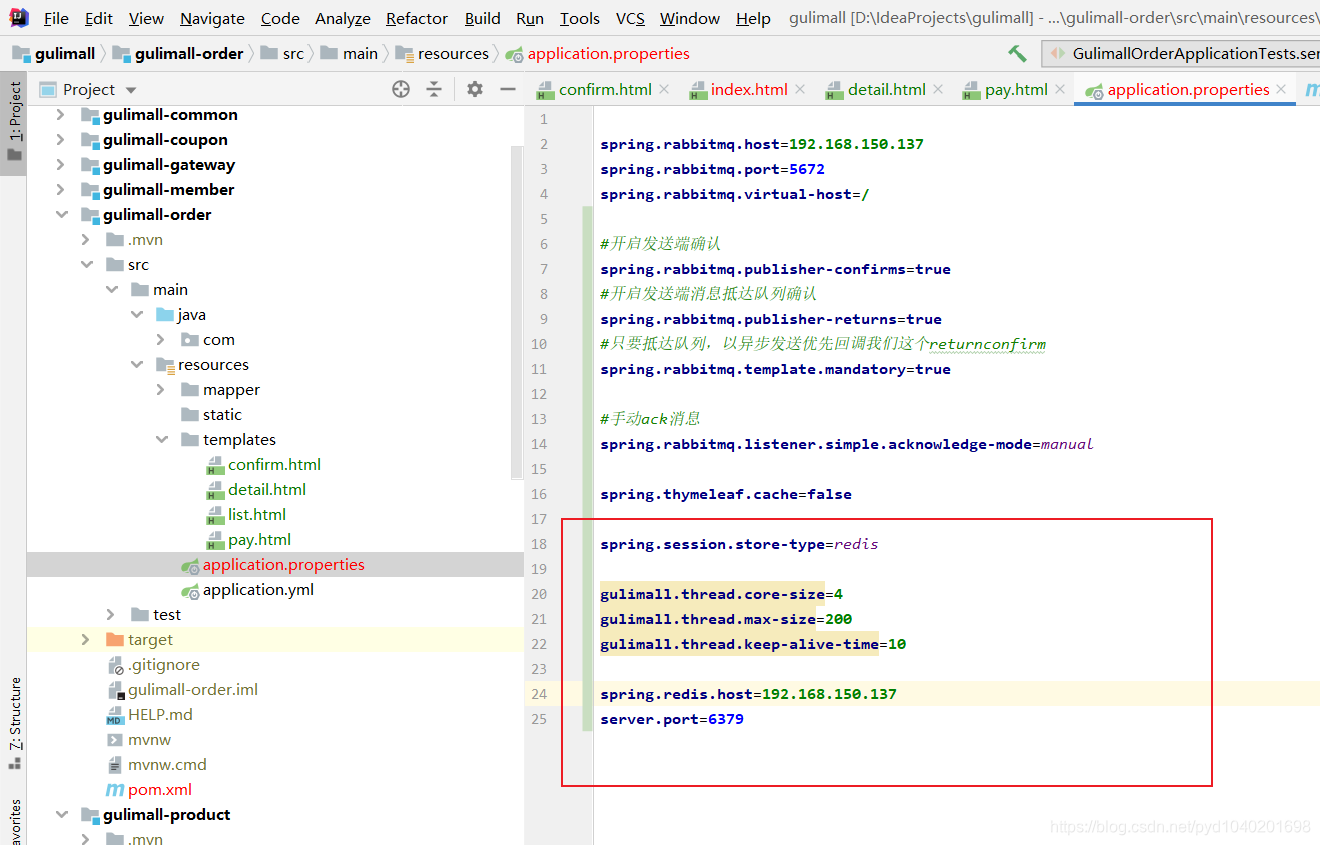Expand the com package
The width and height of the screenshot is (1320, 845).
pos(161,339)
